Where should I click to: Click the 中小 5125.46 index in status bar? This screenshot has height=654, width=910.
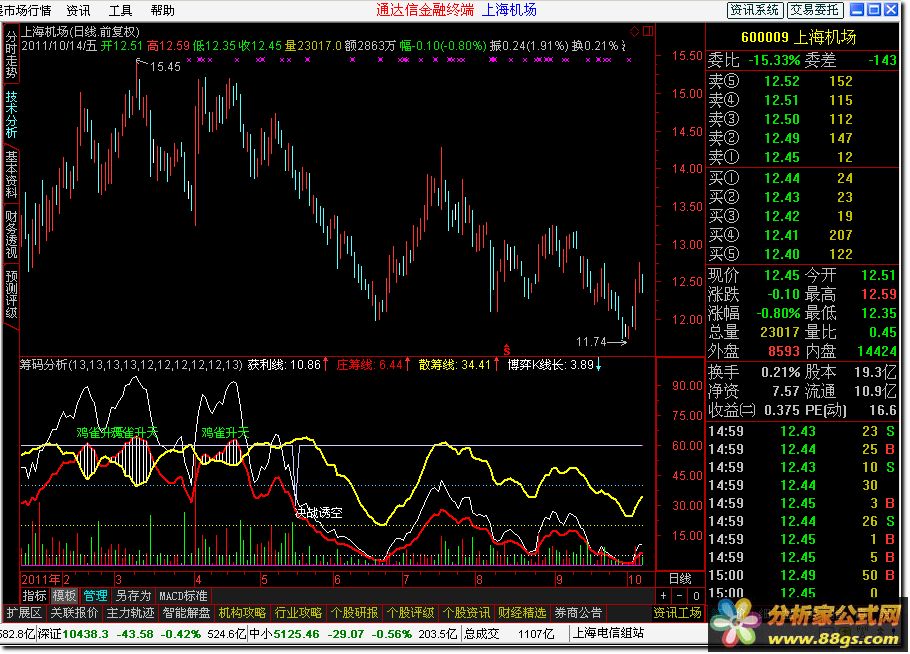click(284, 634)
